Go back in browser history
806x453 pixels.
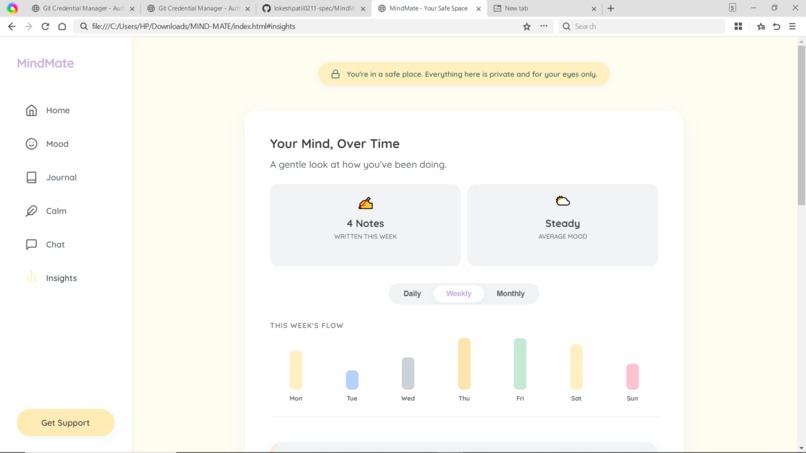pos(12,26)
